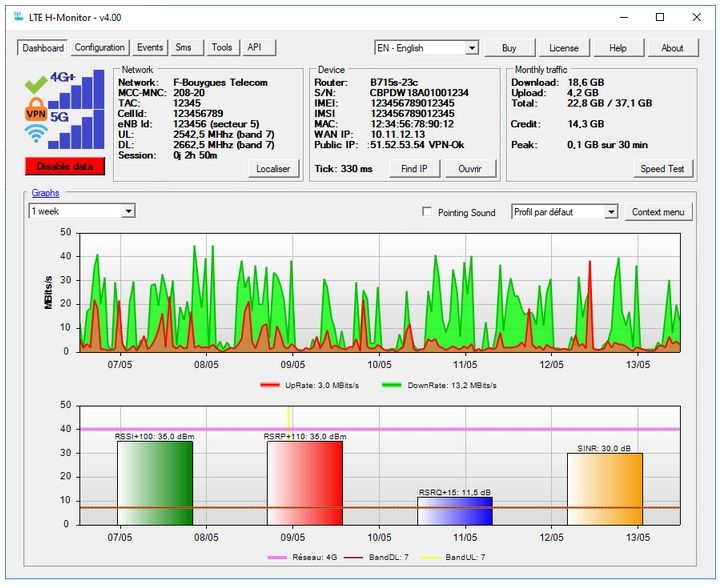This screenshot has width=725, height=587.
Task: Open the Configuration tab
Action: pos(99,48)
